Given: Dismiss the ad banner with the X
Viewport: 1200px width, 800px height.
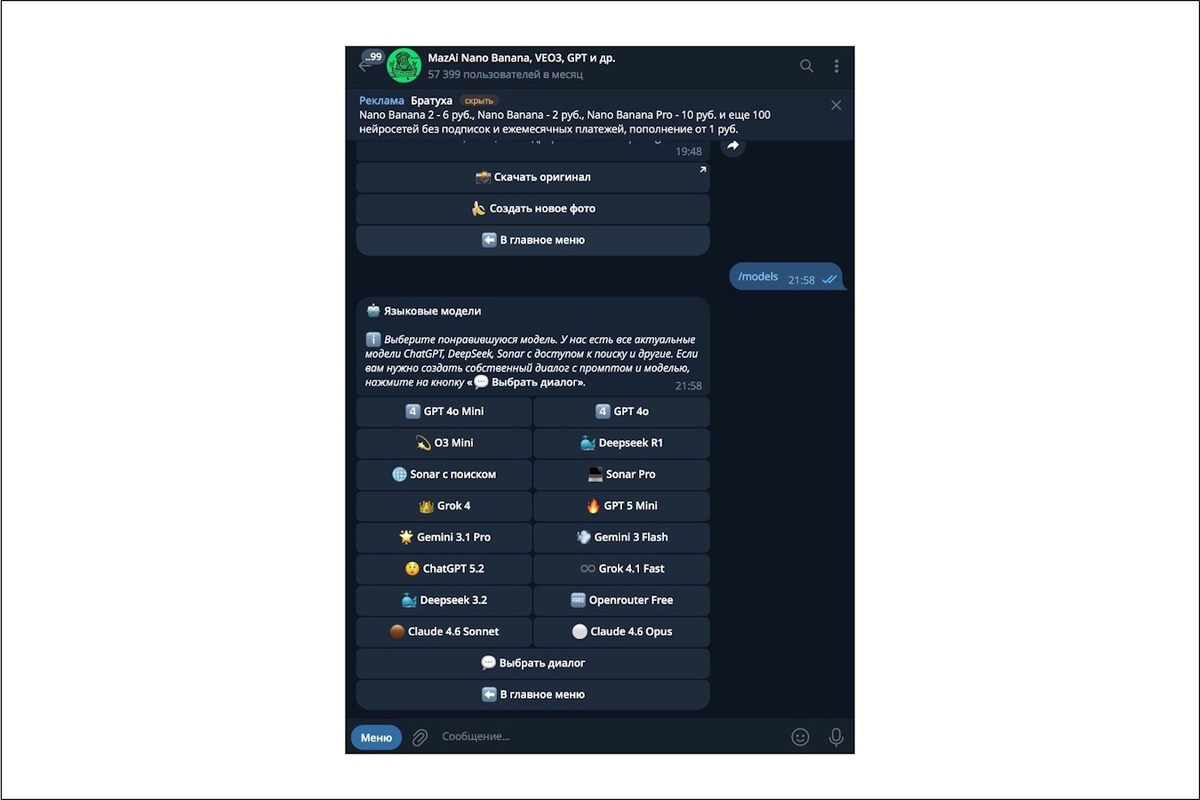Looking at the screenshot, I should [x=836, y=105].
